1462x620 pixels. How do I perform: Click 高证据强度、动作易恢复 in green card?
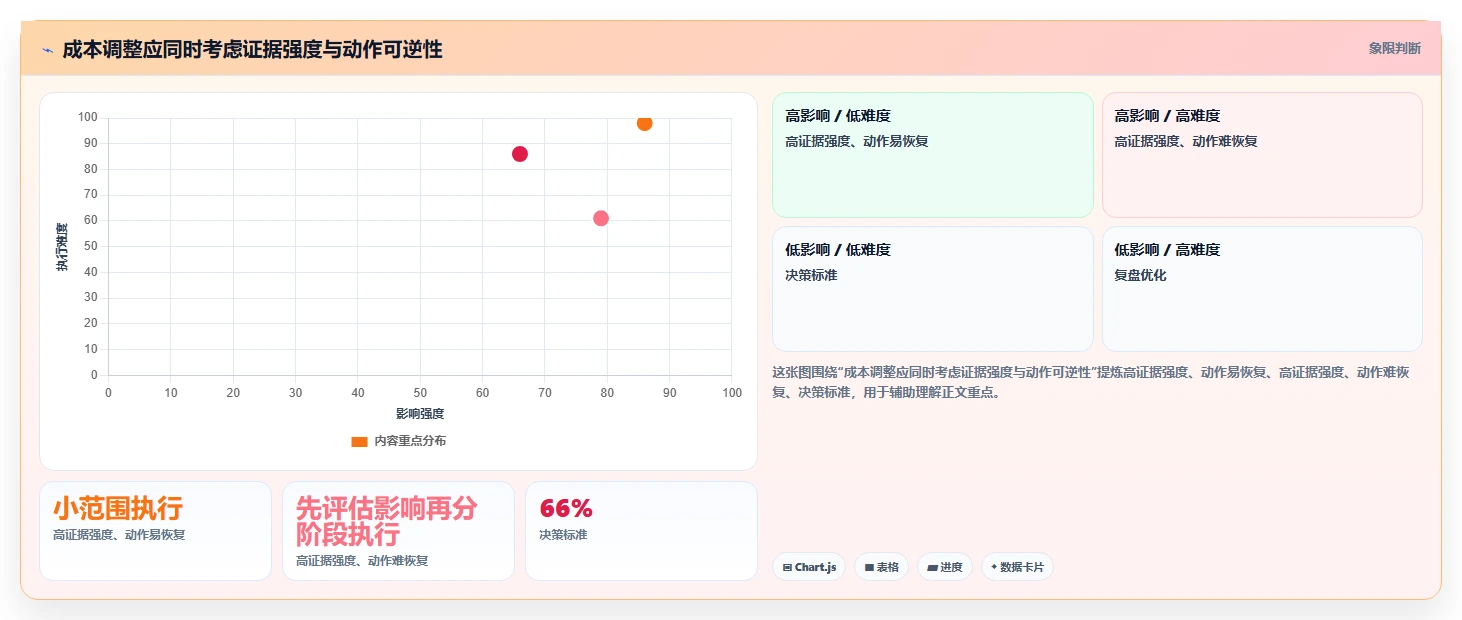857,141
